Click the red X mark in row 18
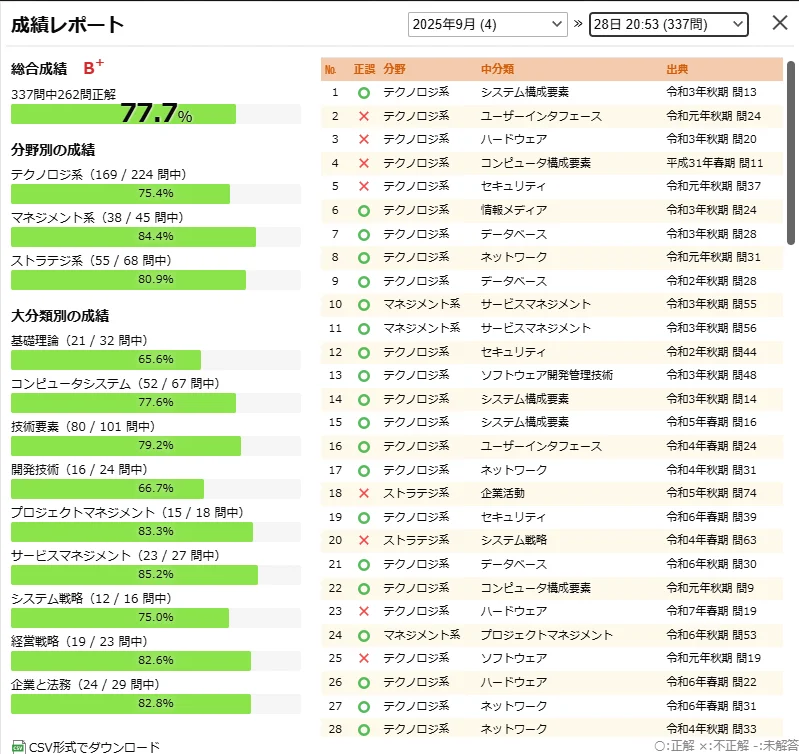The image size is (799, 754). 364,493
